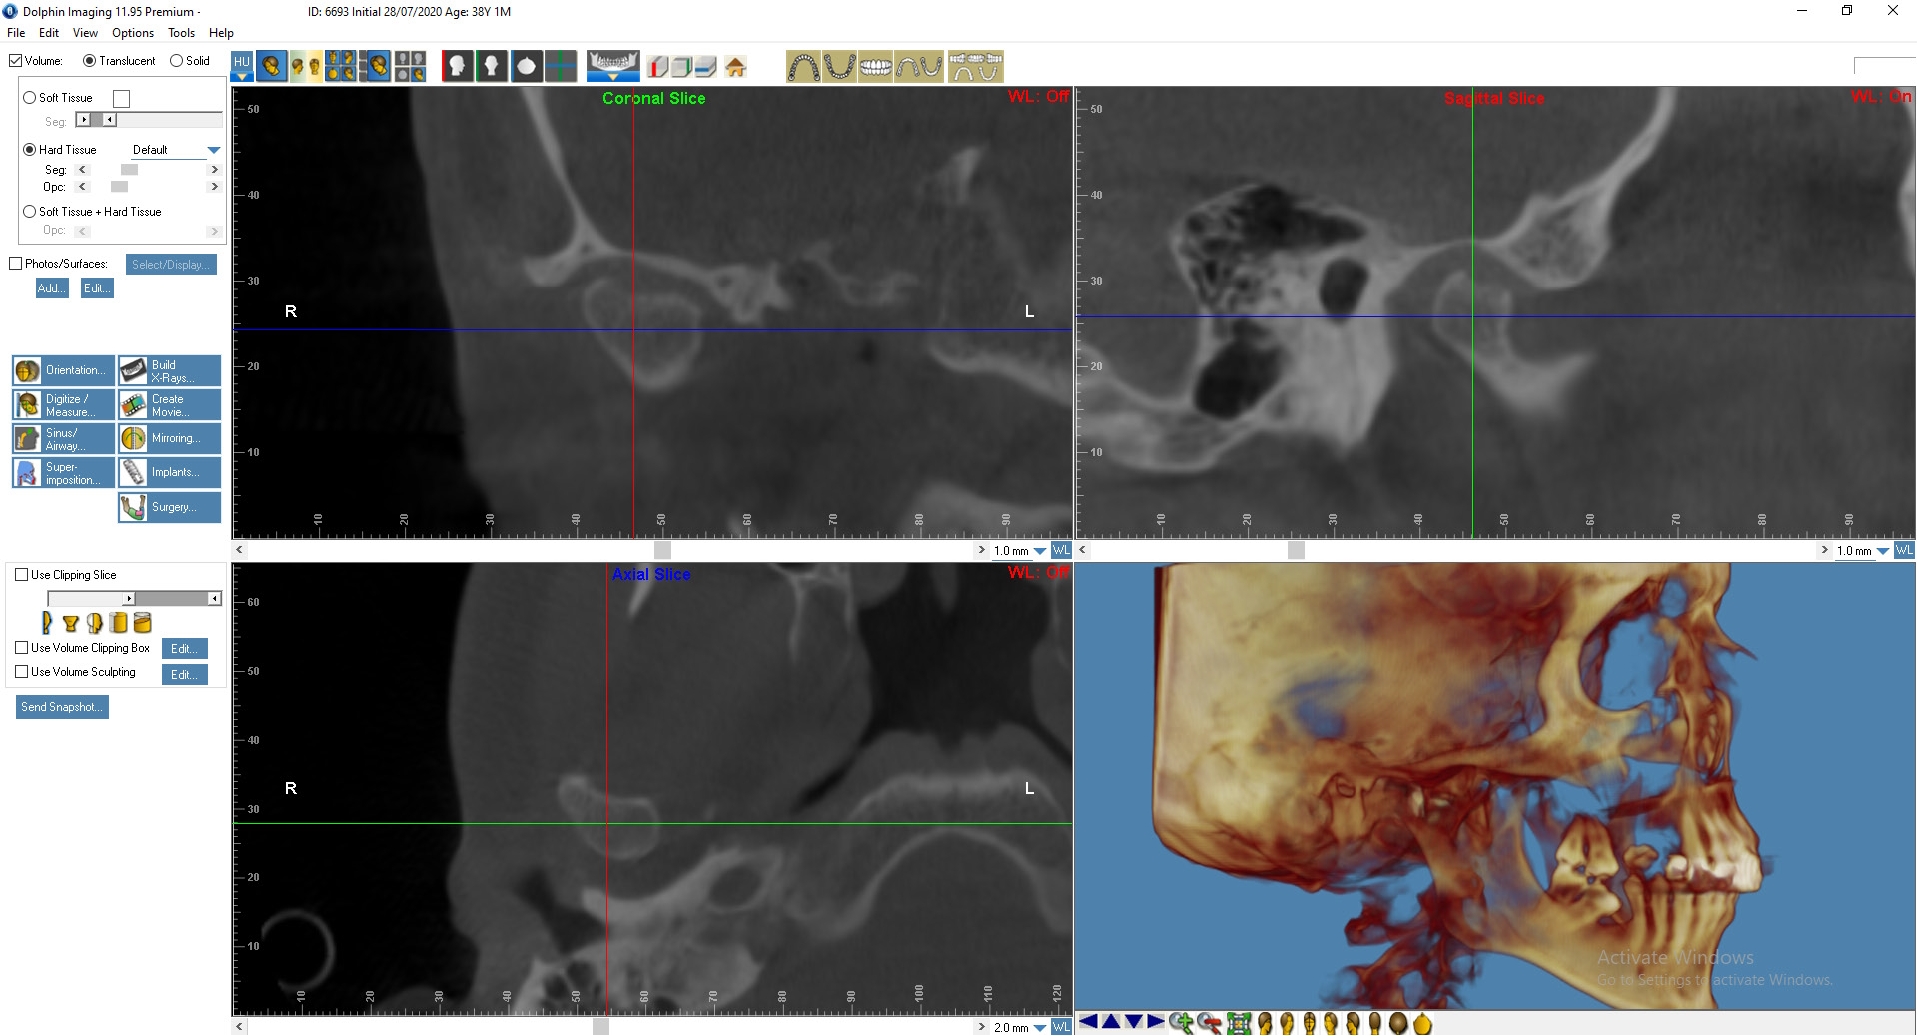The height and width of the screenshot is (1036, 1918).
Task: Open the Sinus/Airway tool
Action: pyautogui.click(x=63, y=439)
